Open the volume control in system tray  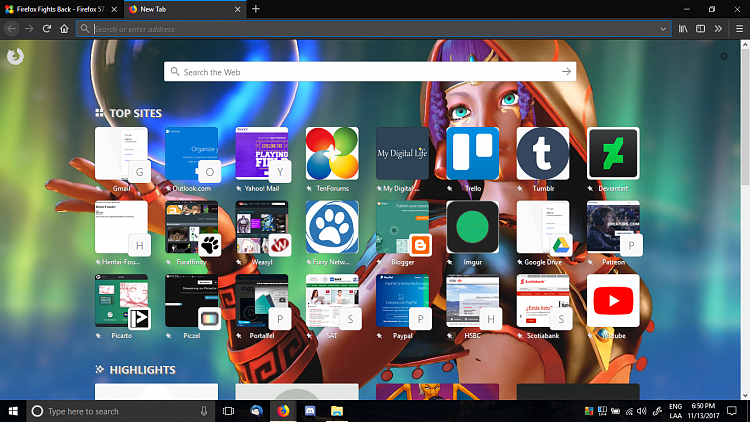tap(642, 411)
